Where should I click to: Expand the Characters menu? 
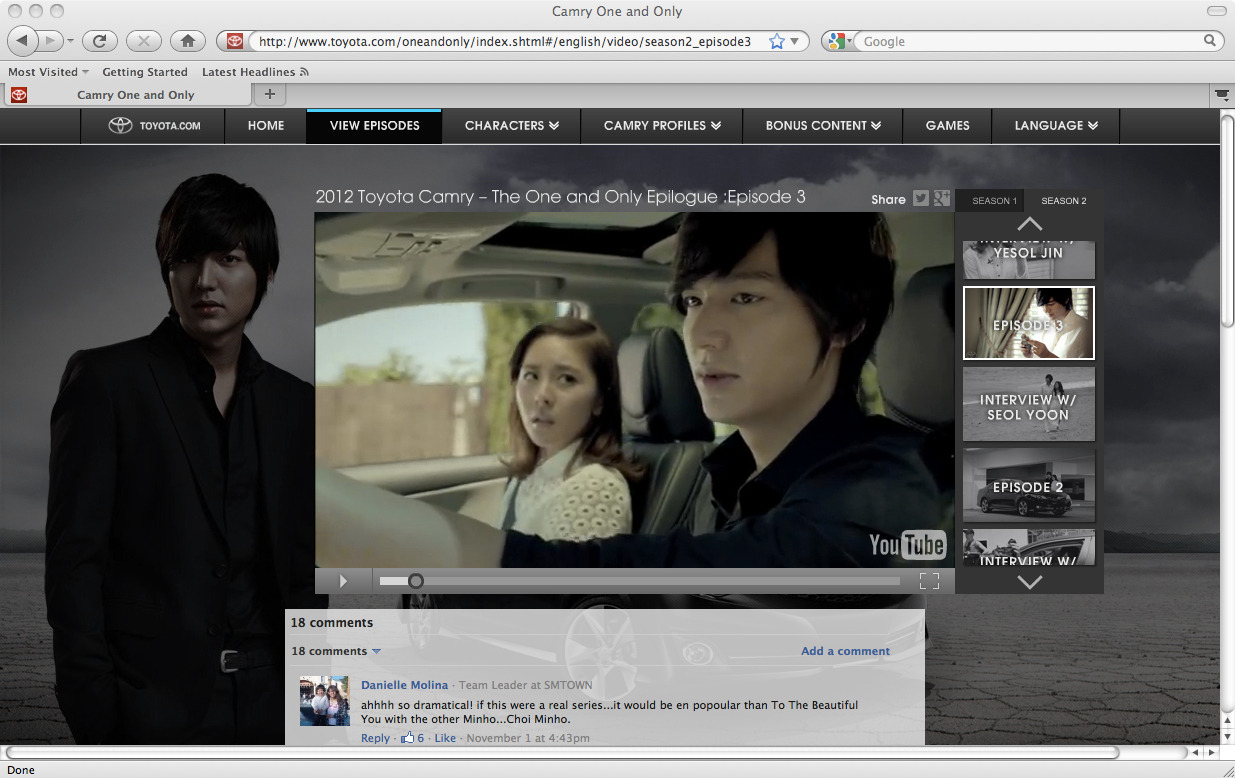(x=512, y=126)
